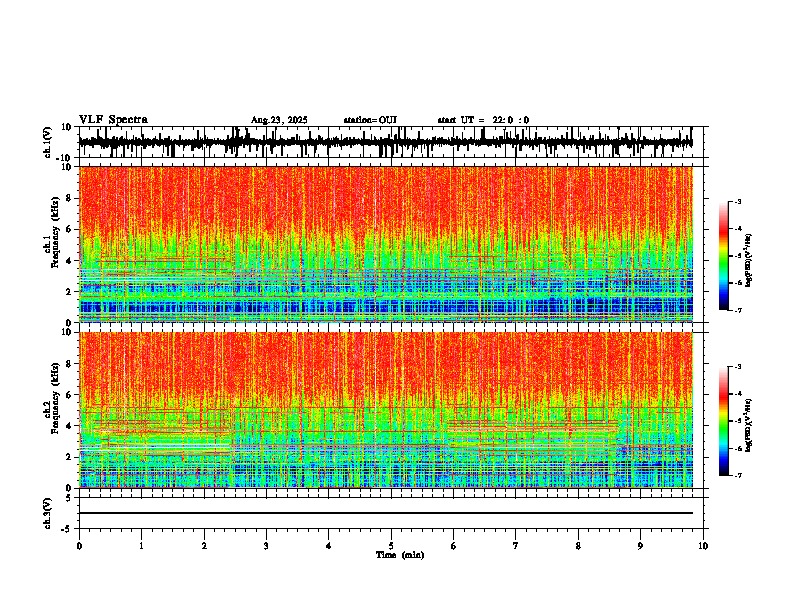Click the ch.1 color scale bar
Screen dimensions: 792x612
724,256
